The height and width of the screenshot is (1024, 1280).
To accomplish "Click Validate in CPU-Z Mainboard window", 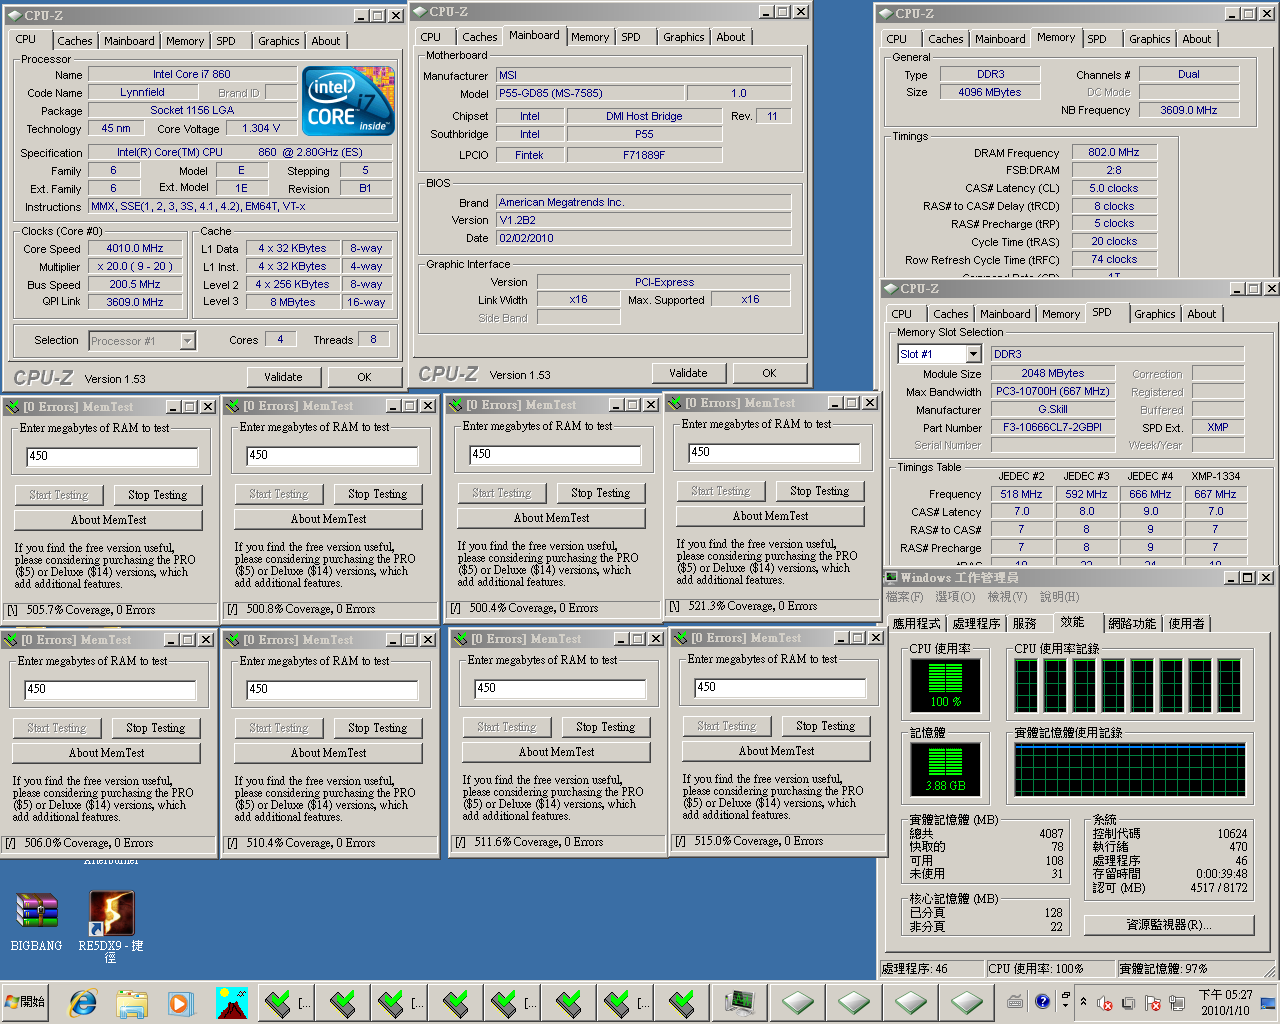I will click(688, 373).
